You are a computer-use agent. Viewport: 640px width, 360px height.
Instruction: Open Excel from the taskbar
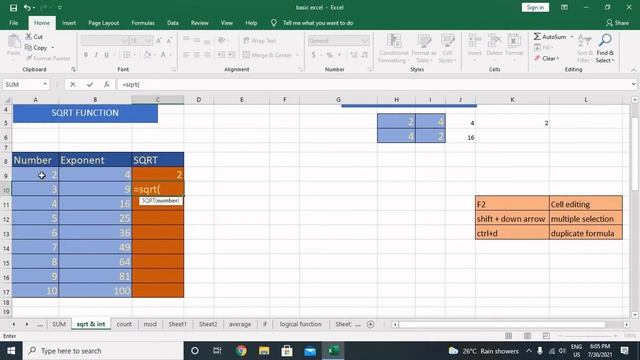pos(333,351)
